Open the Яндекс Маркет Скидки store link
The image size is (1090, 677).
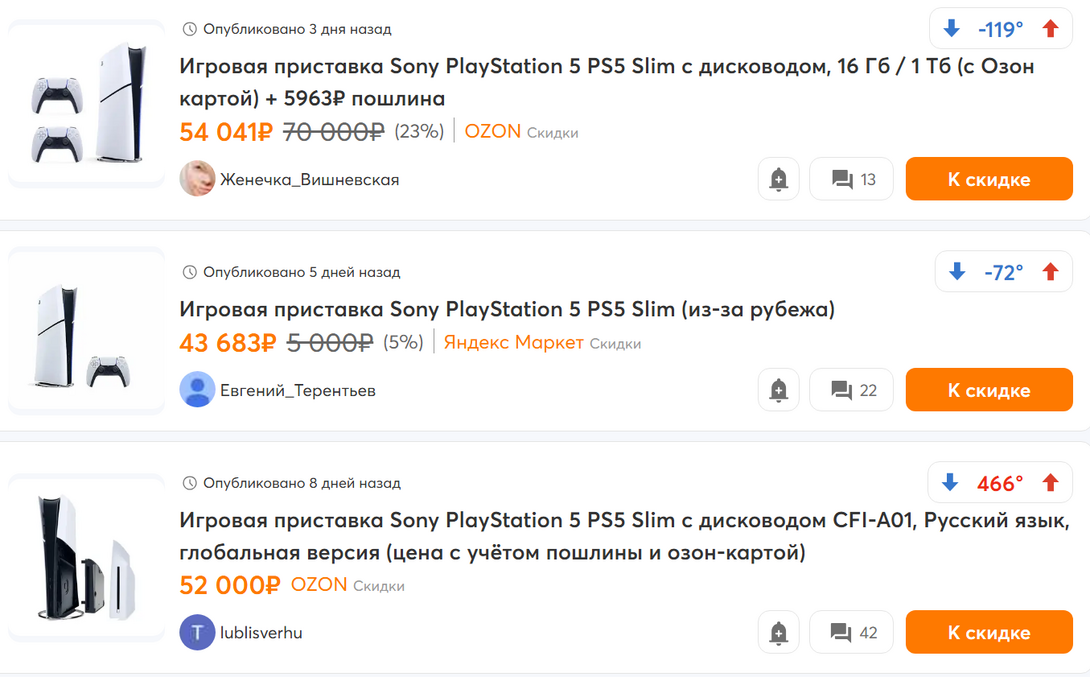coord(541,343)
